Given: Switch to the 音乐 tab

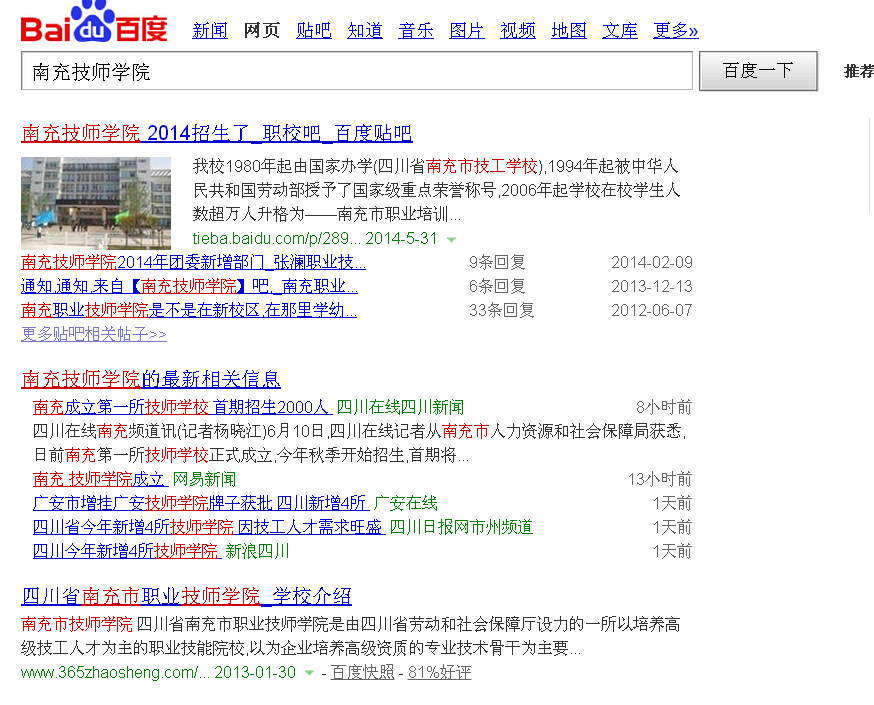Looking at the screenshot, I should 416,30.
